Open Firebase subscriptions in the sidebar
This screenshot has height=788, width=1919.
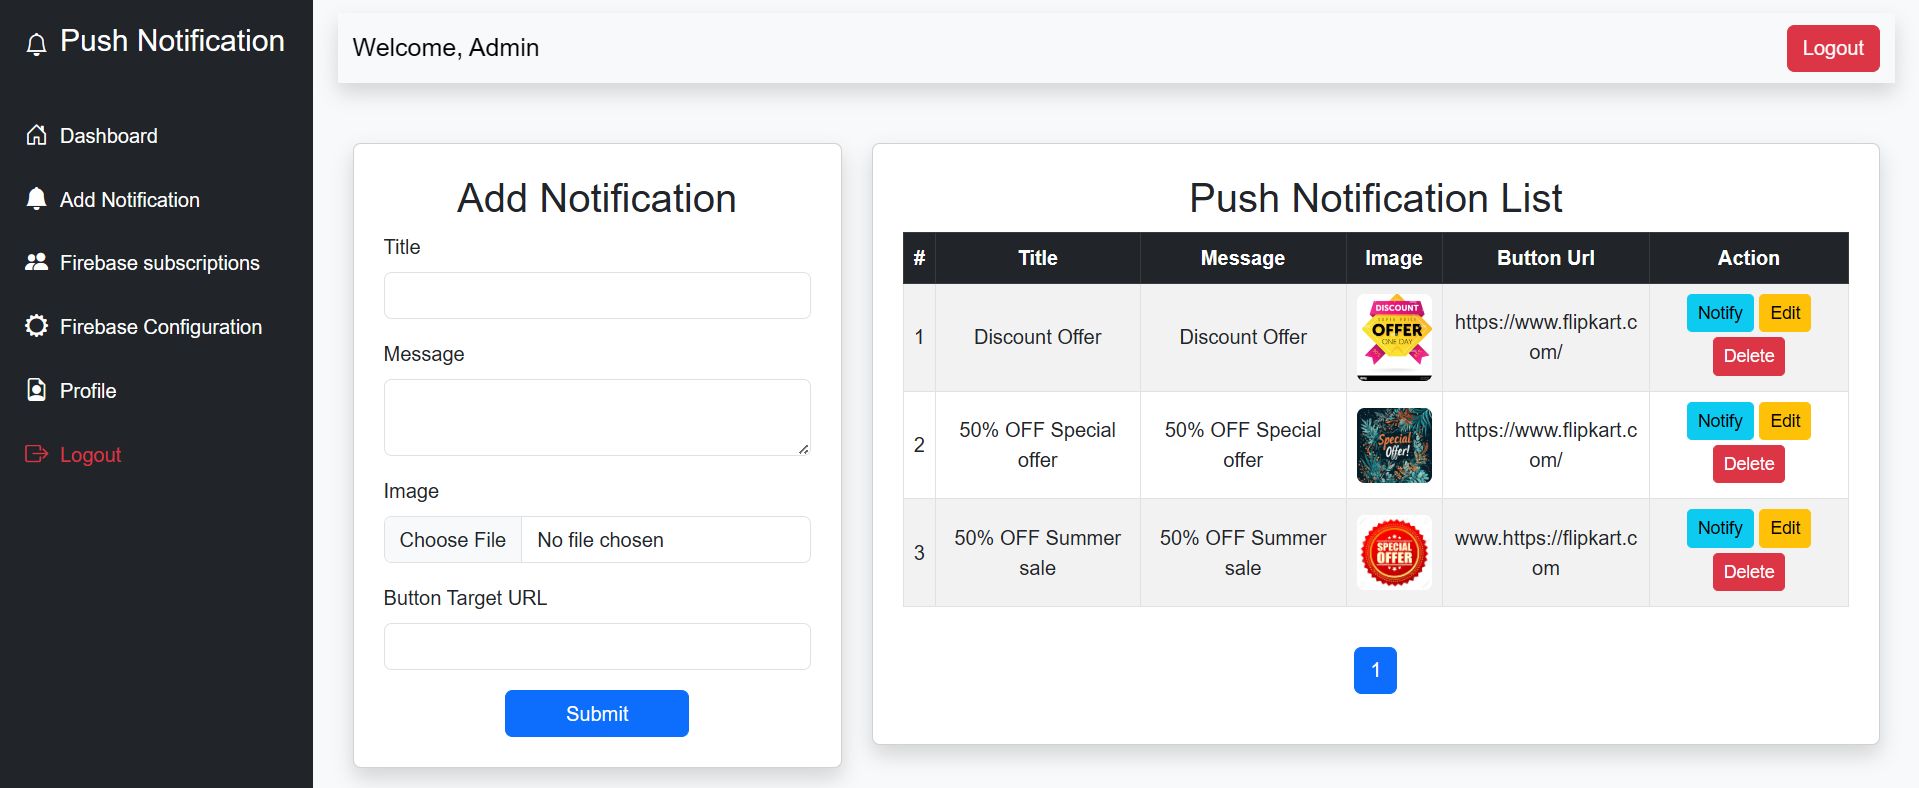coord(159,263)
